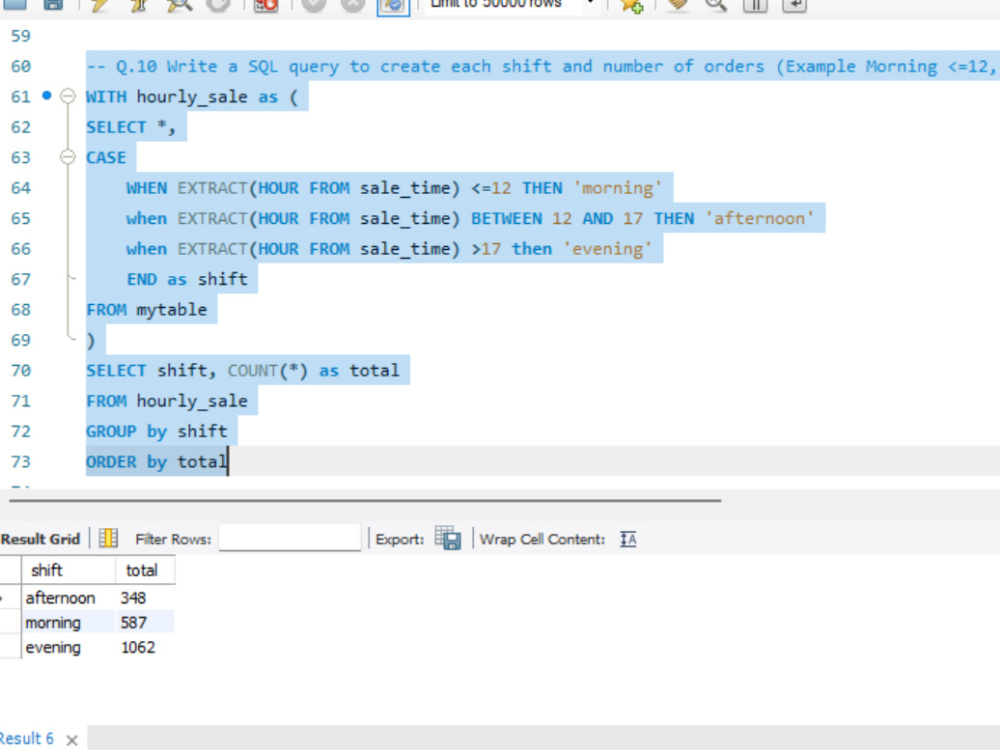Collapse the CASE block on line 63
Image resolution: width=1000 pixels, height=750 pixels.
click(68, 157)
